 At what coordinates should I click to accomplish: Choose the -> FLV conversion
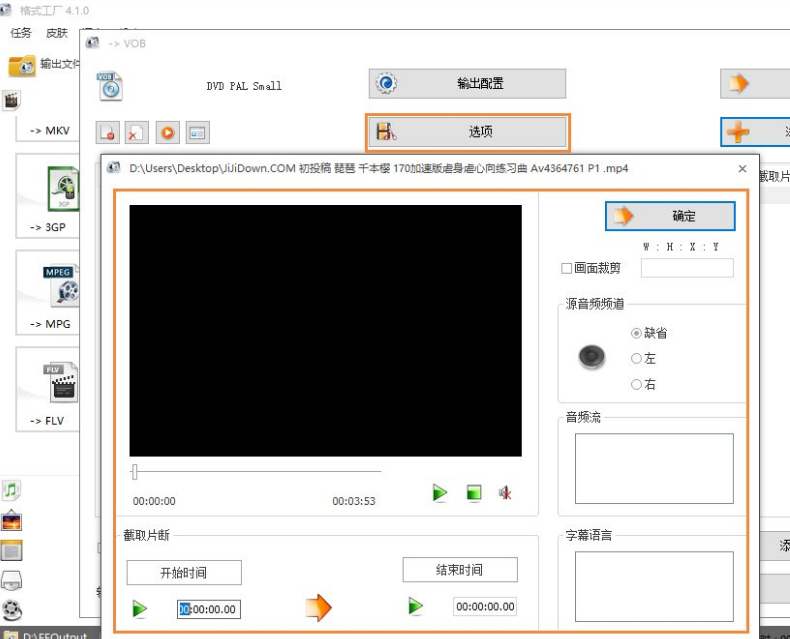pos(49,390)
